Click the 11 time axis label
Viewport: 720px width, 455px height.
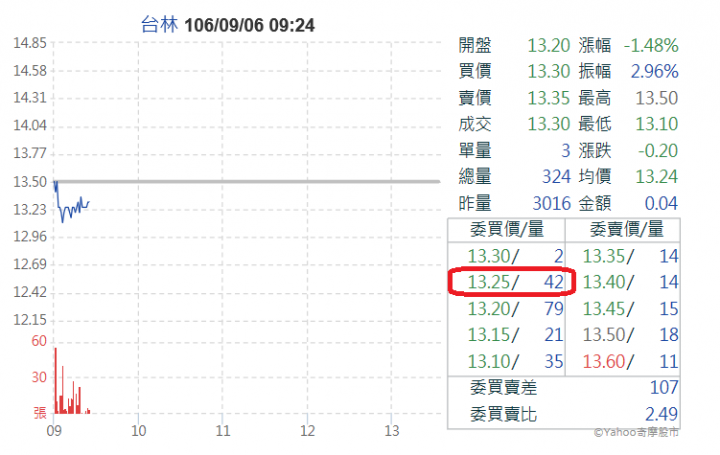pos(223,431)
